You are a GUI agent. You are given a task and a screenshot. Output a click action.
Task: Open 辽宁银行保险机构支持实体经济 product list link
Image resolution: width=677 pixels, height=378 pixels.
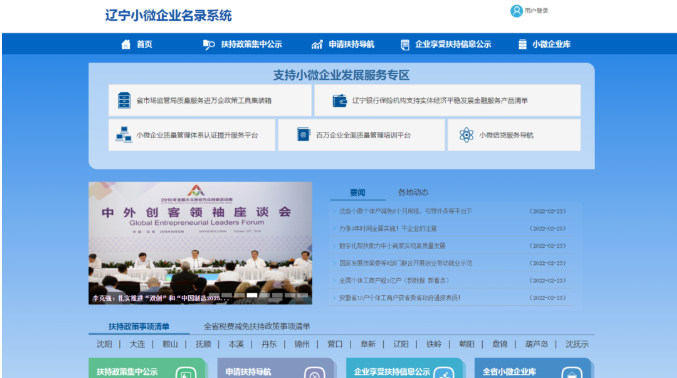(440, 101)
